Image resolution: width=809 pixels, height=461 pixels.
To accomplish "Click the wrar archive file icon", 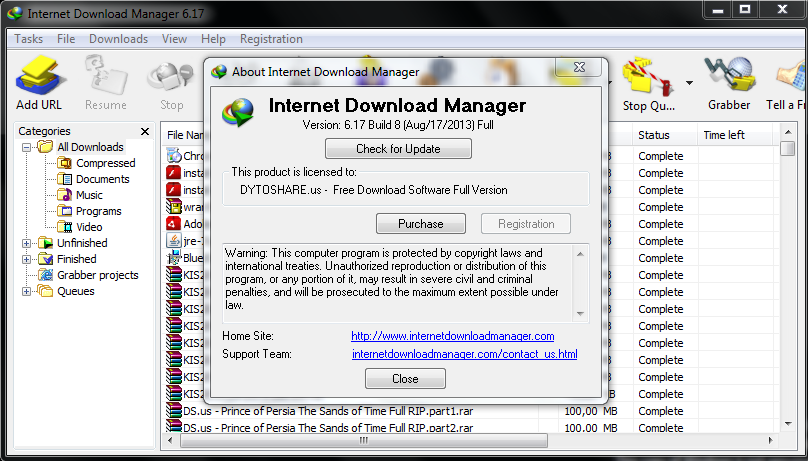I will [173, 206].
